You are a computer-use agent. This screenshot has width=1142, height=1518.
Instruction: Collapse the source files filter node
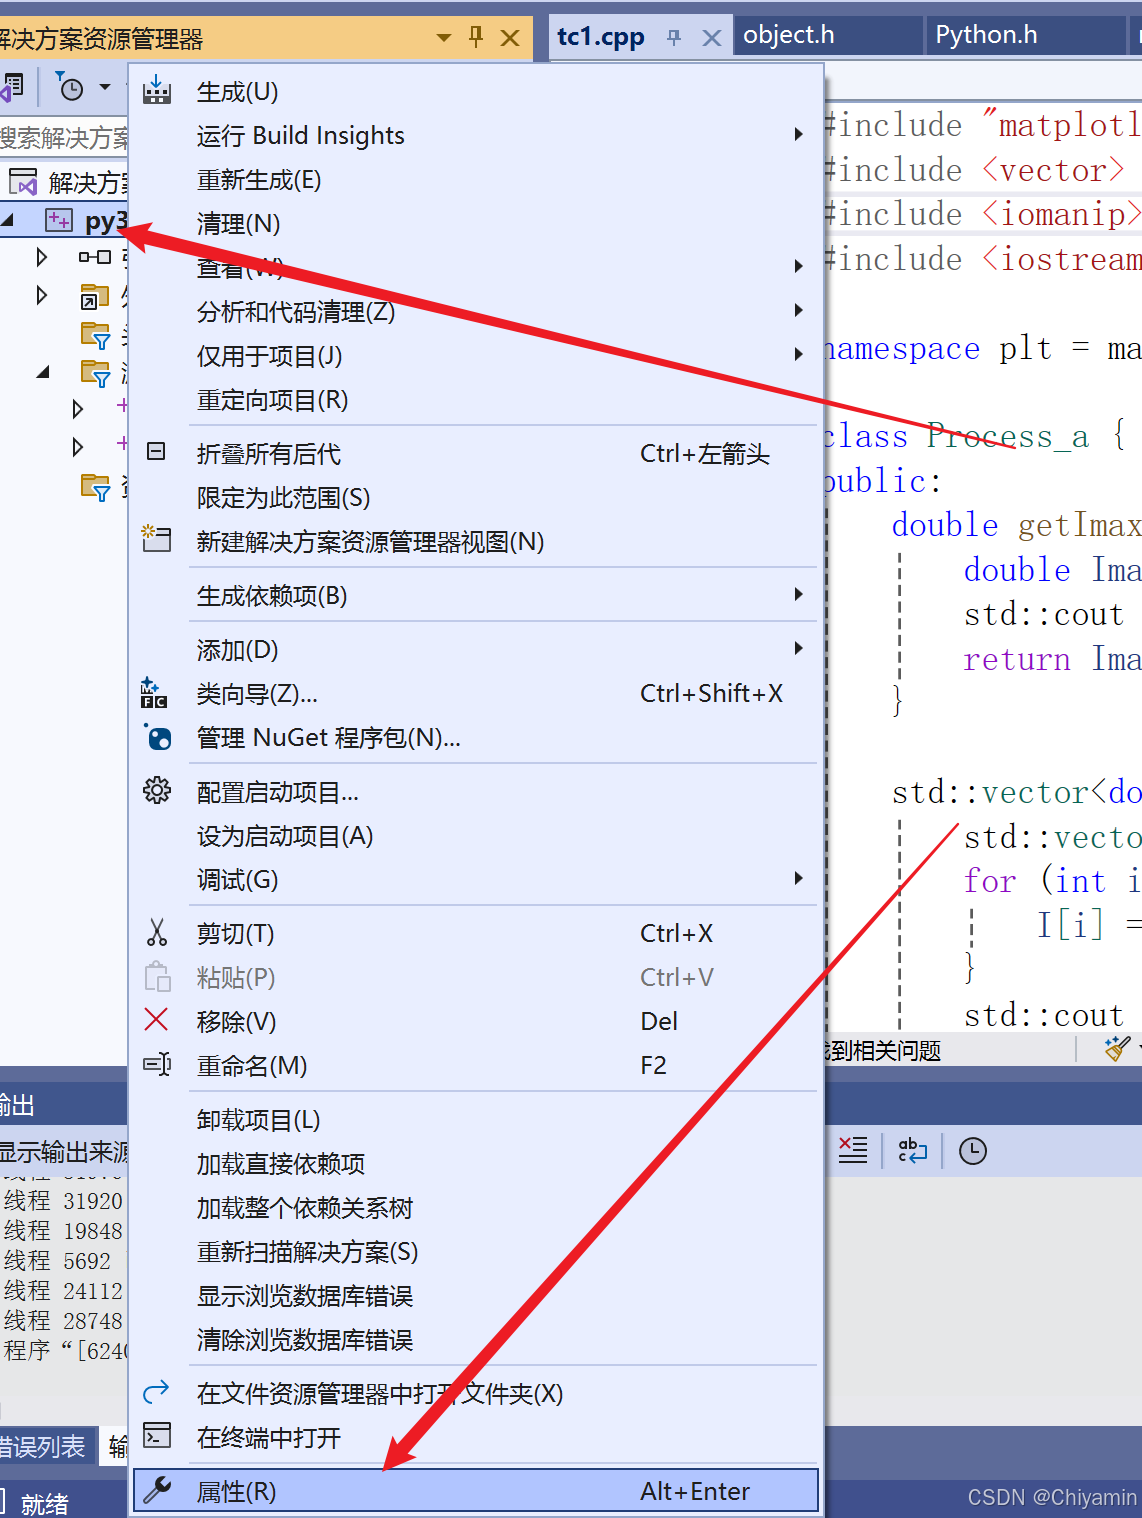(43, 372)
